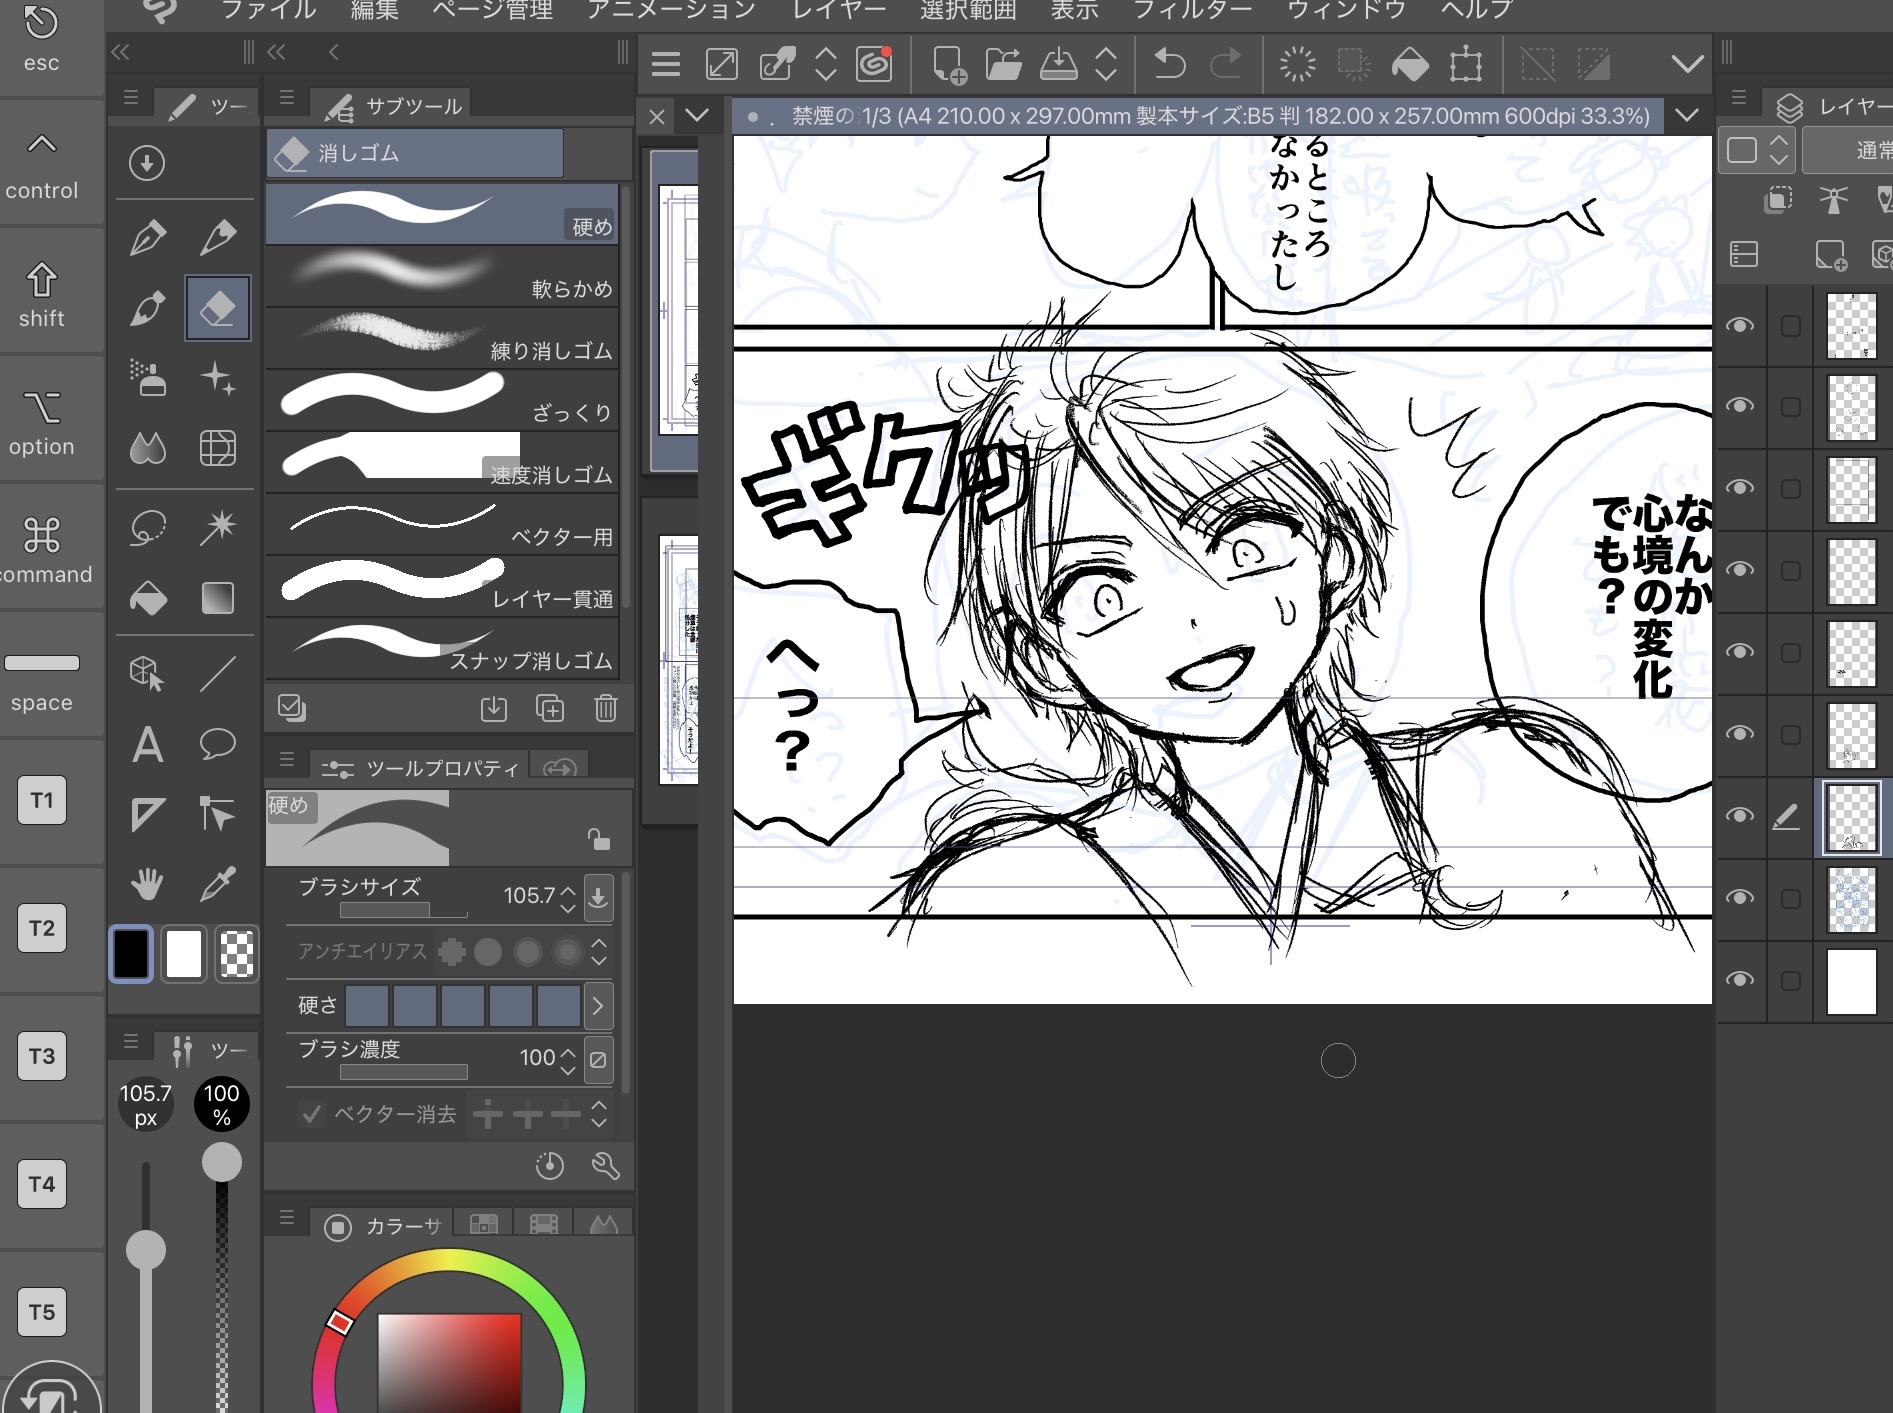Expand the command bar overflow chevron

pos(1687,65)
